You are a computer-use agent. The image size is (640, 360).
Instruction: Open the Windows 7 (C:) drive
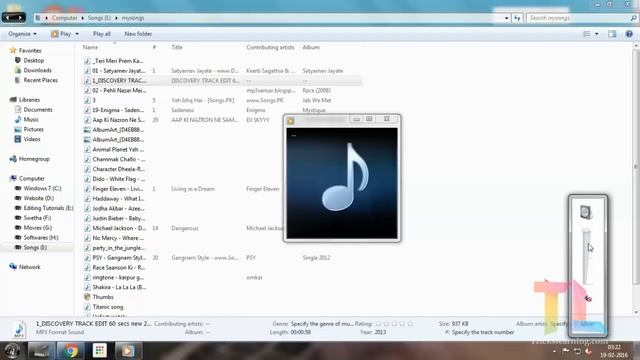pos(42,188)
